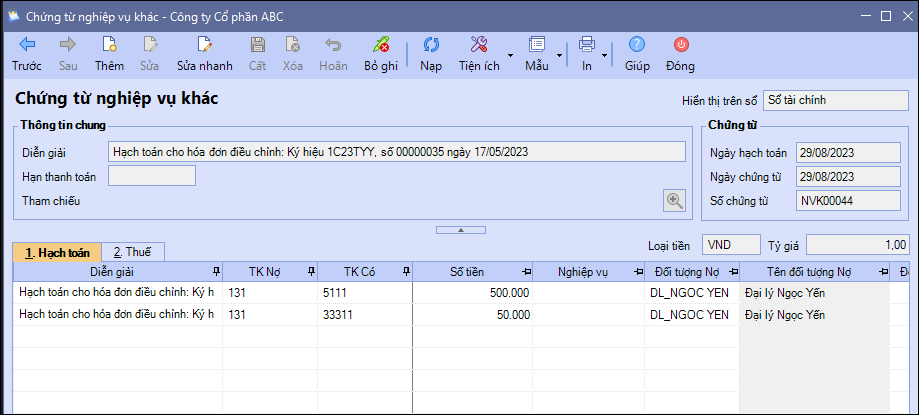The height and width of the screenshot is (415, 919).
Task: Select the Hạch toán tab
Action: click(x=57, y=253)
